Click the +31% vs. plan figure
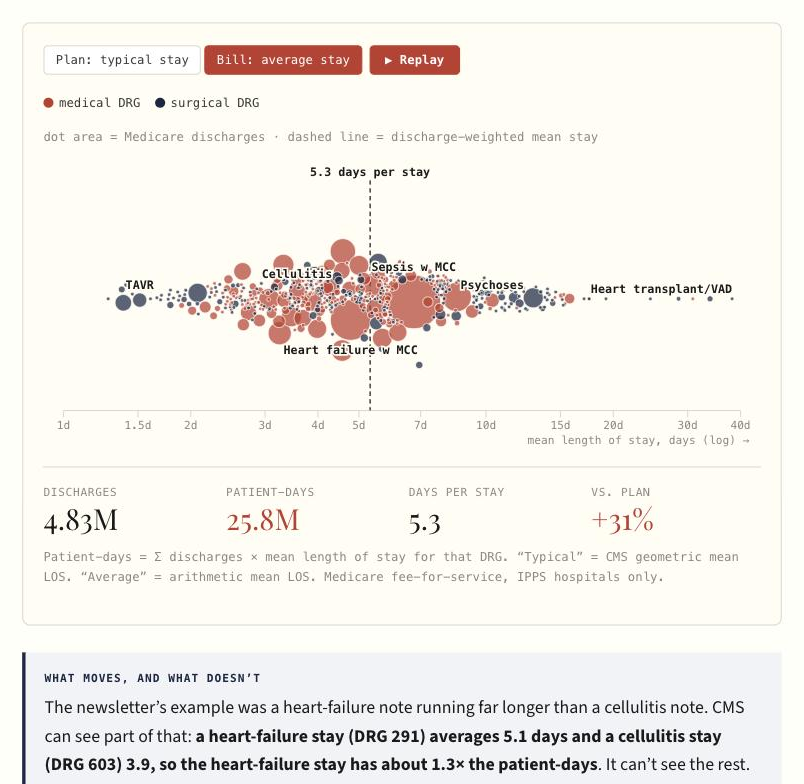 tap(622, 520)
